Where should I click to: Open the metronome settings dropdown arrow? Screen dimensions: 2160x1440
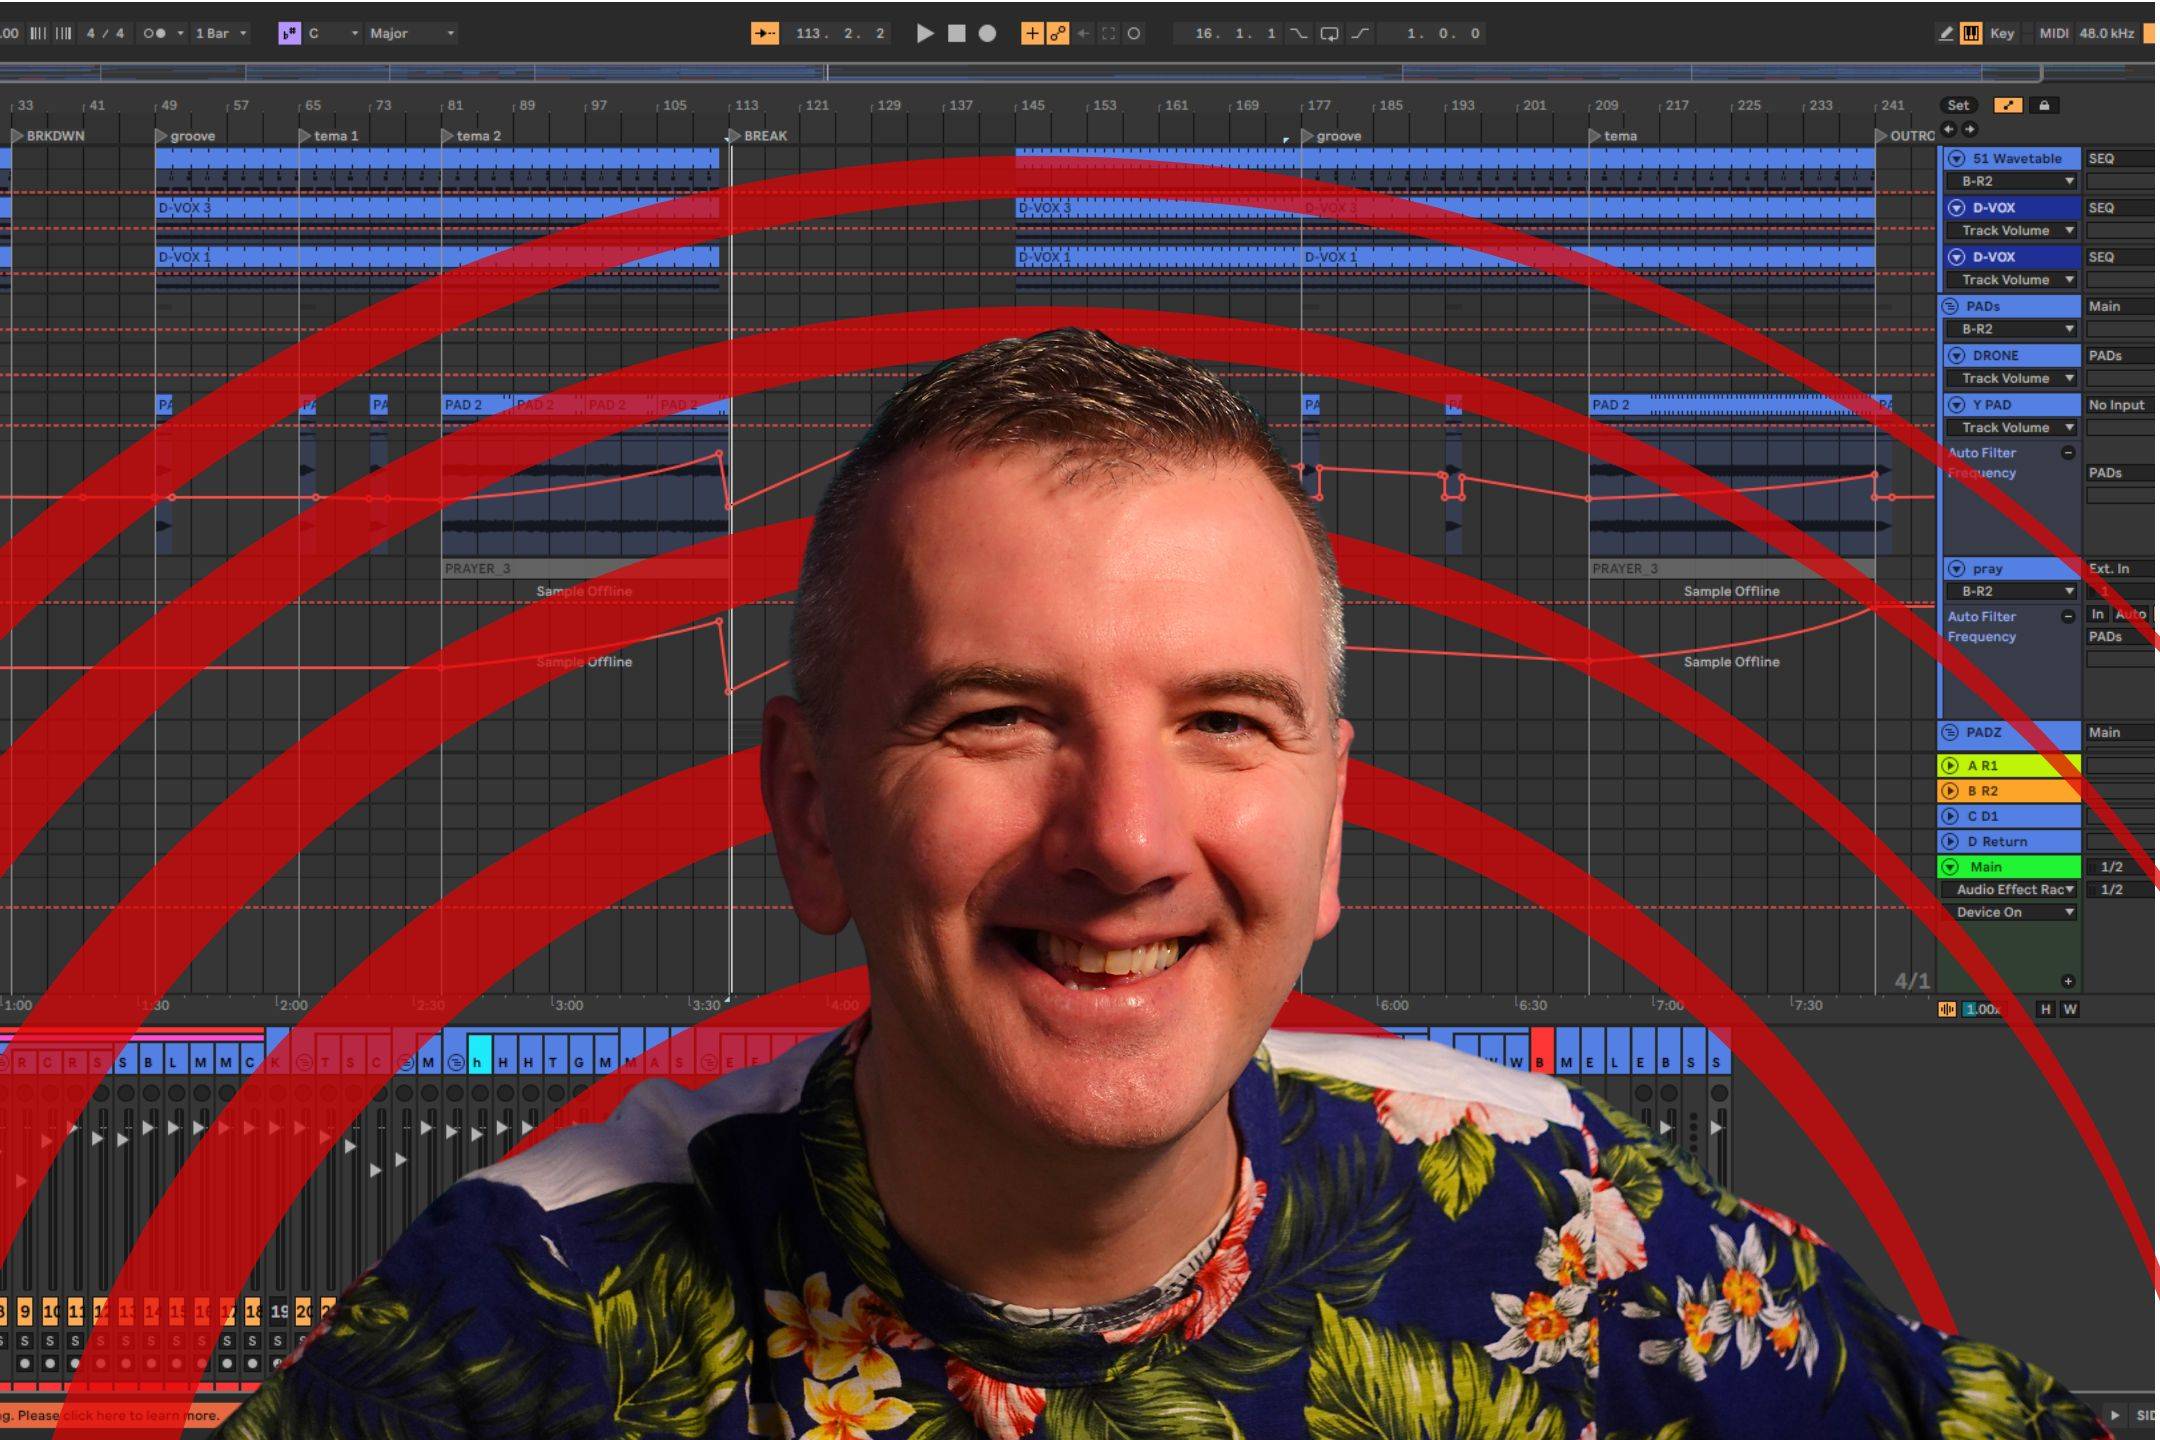click(180, 33)
